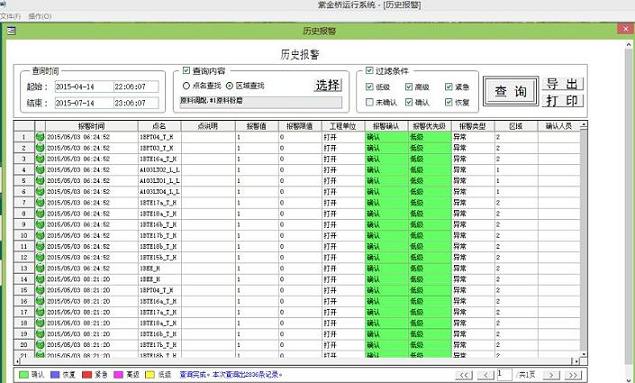Click the window icon beside the 历史报警 title
The width and height of the screenshot is (635, 383).
(x=11, y=30)
